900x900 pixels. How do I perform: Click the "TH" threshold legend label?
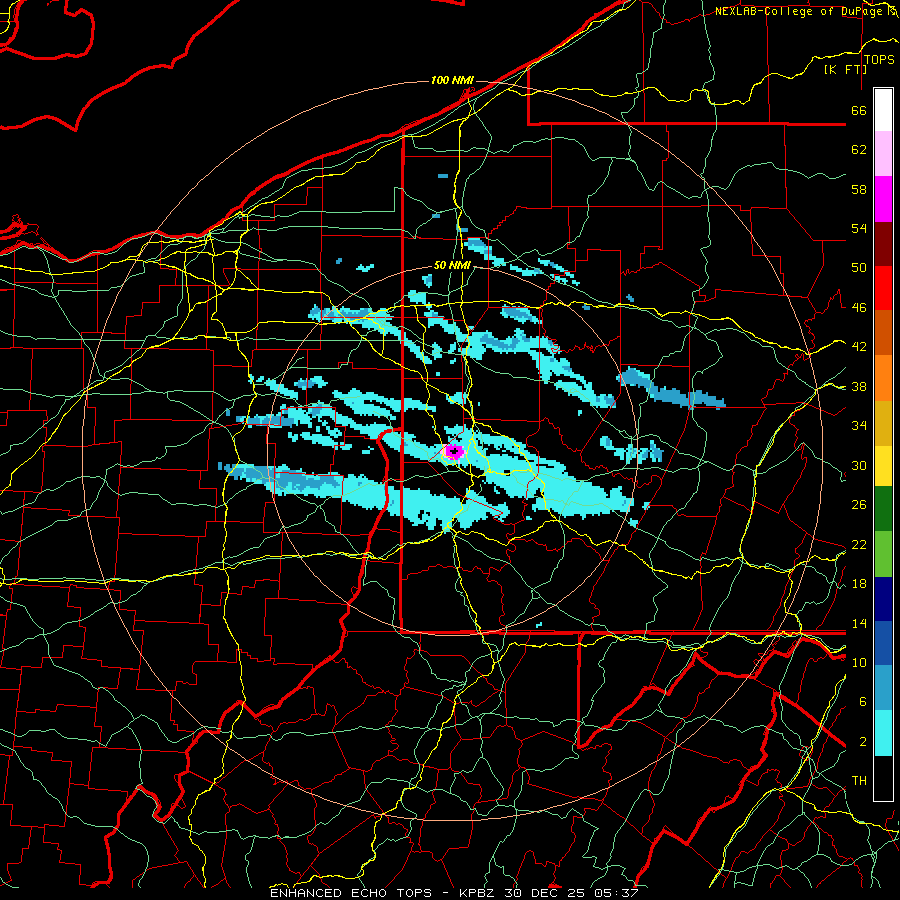click(x=859, y=781)
